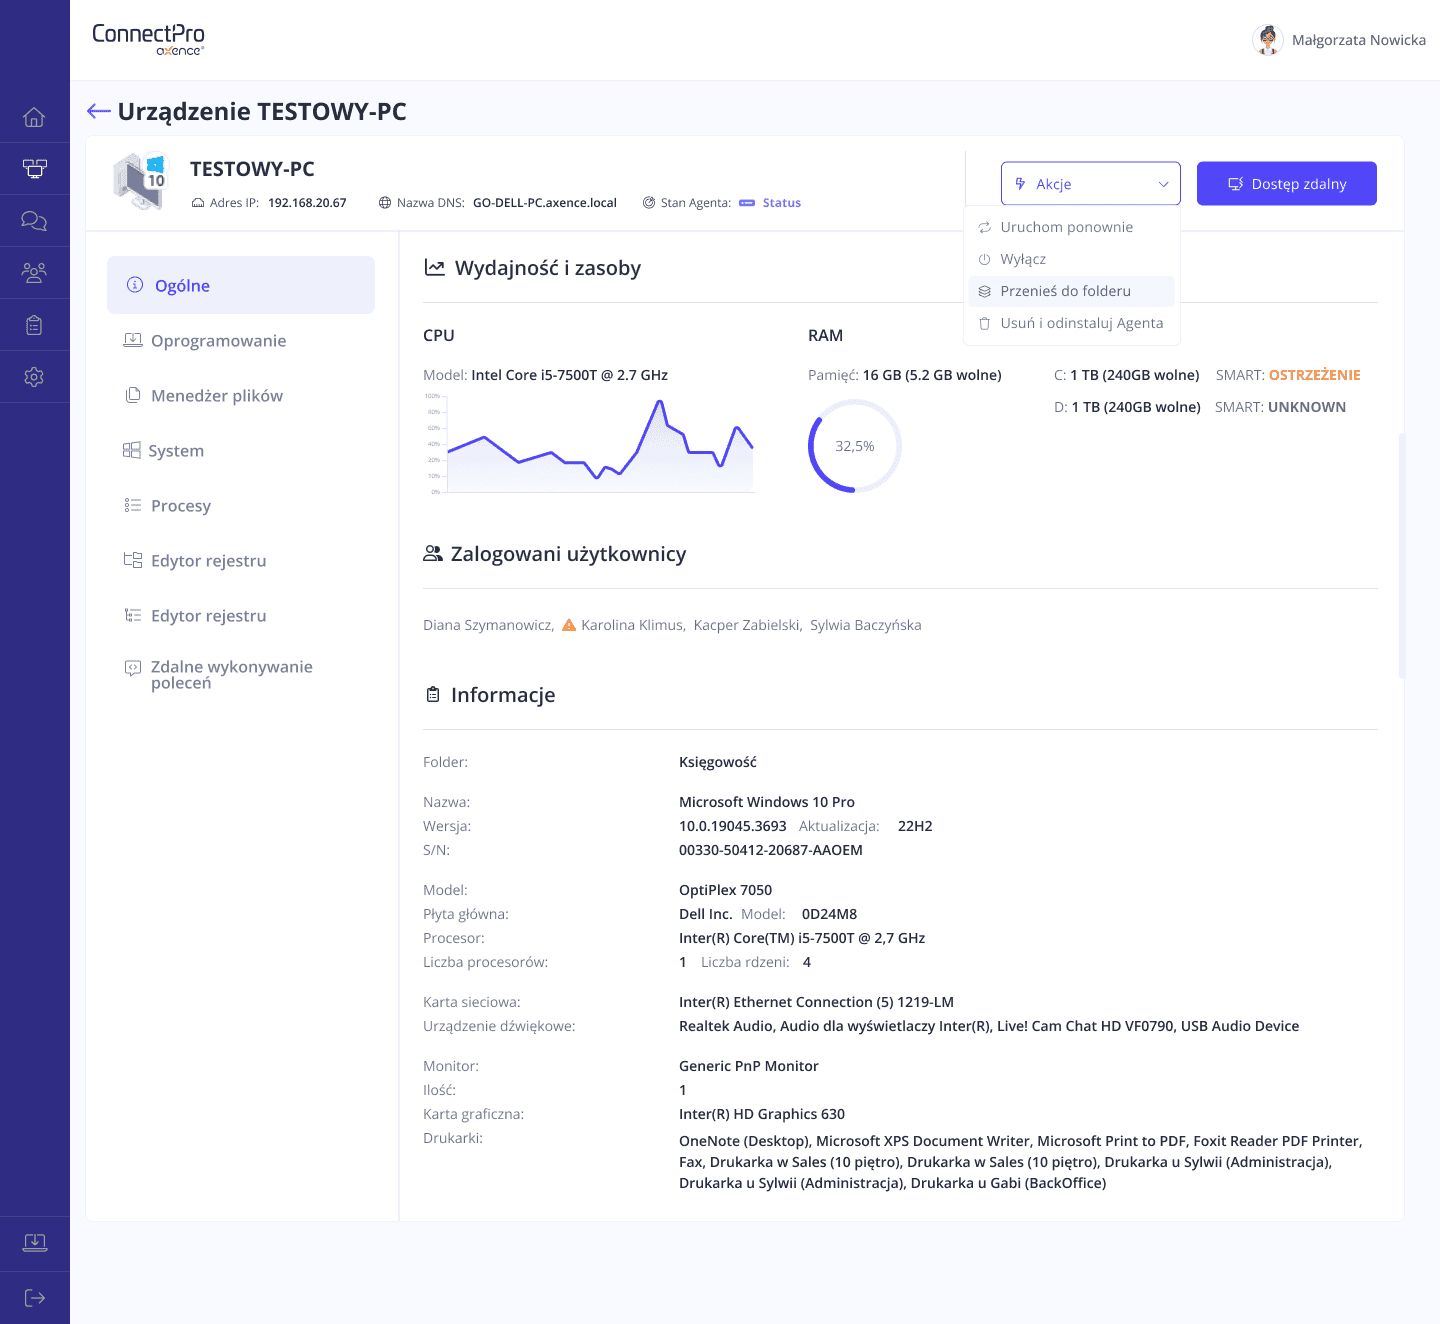Image resolution: width=1440 pixels, height=1324 pixels.
Task: Click the folder value Księgowość
Action: pyautogui.click(x=718, y=762)
